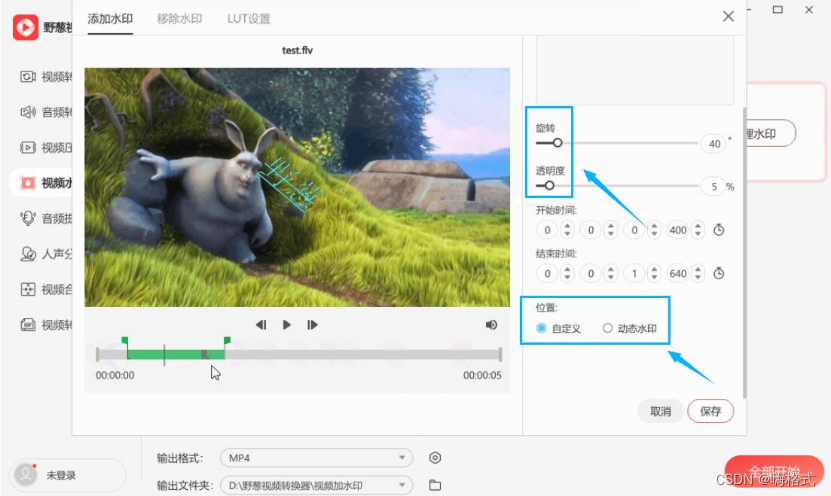This screenshot has width=831, height=496.
Task: Click the transparency slider handle
Action: click(550, 185)
